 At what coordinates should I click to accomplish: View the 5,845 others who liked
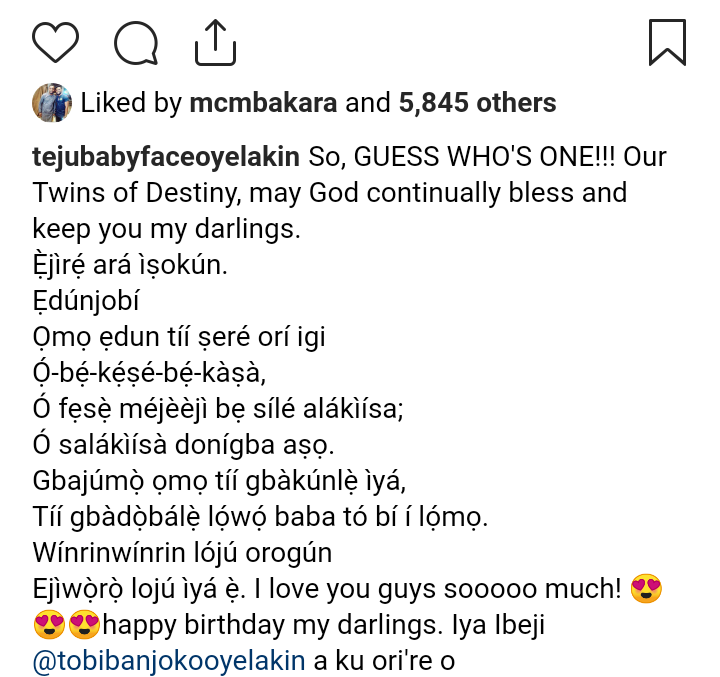coord(477,103)
